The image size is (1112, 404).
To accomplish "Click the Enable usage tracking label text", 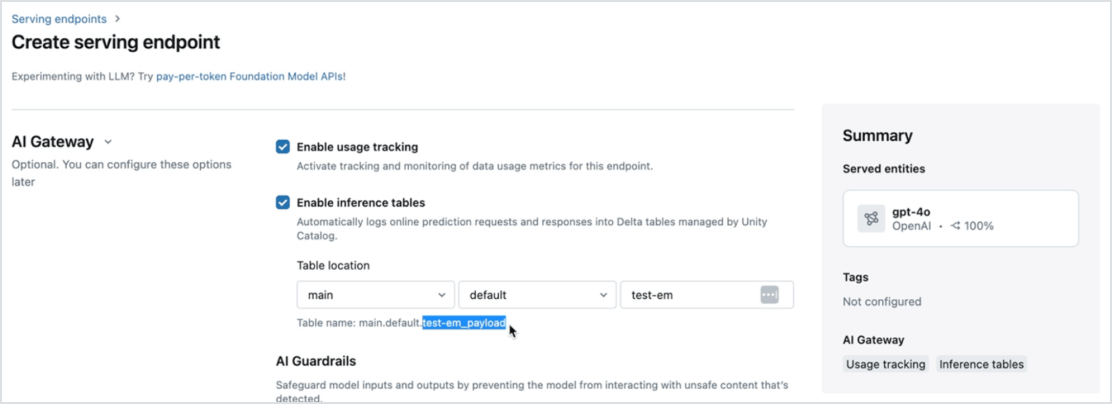I will [357, 147].
